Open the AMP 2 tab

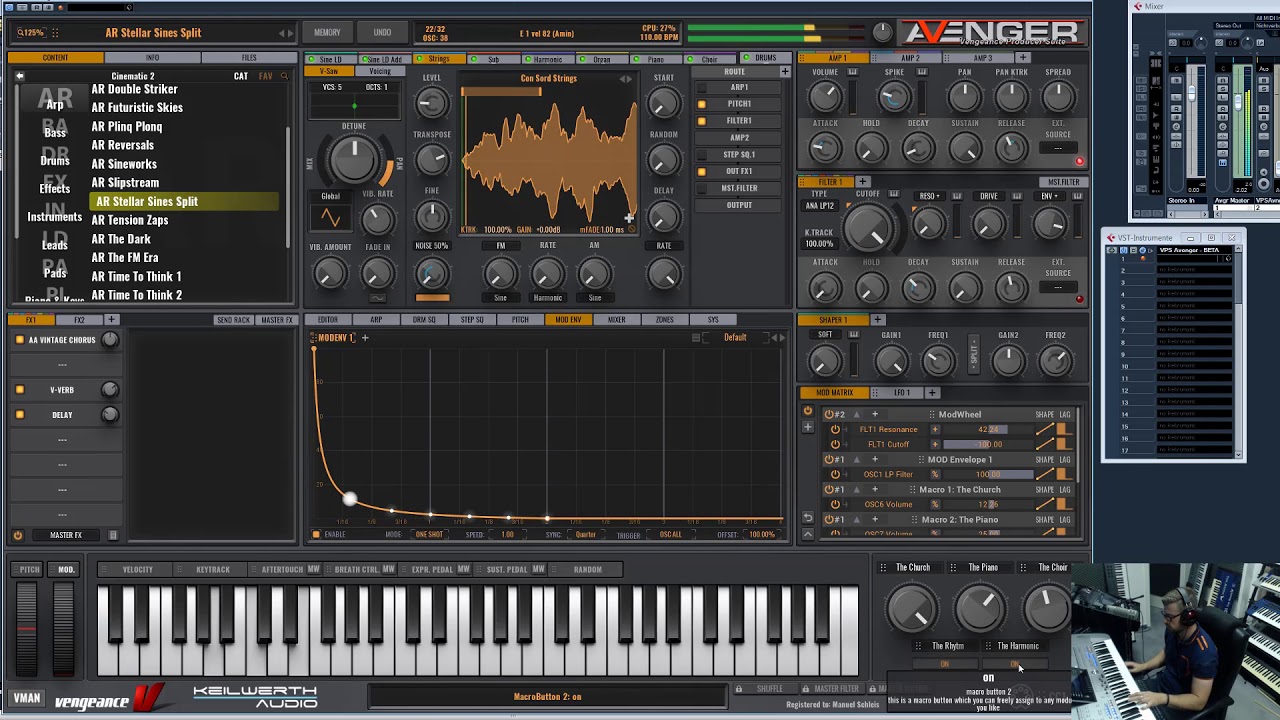tap(910, 58)
